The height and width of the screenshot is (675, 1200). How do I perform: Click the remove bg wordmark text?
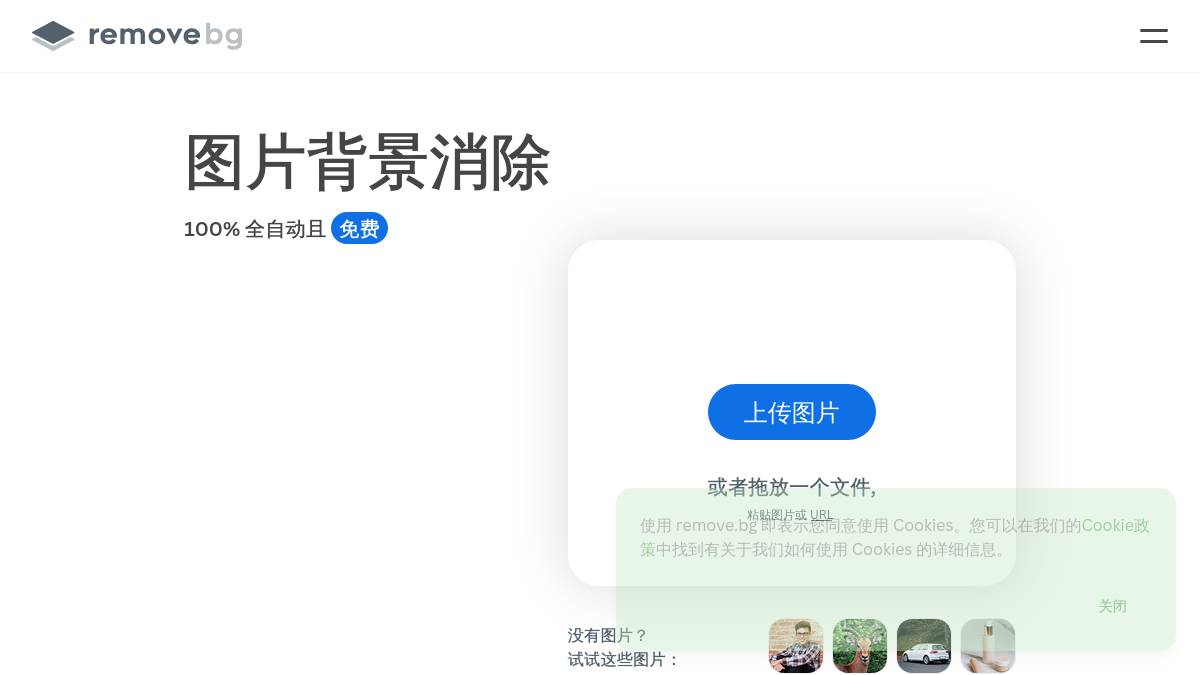pos(165,36)
